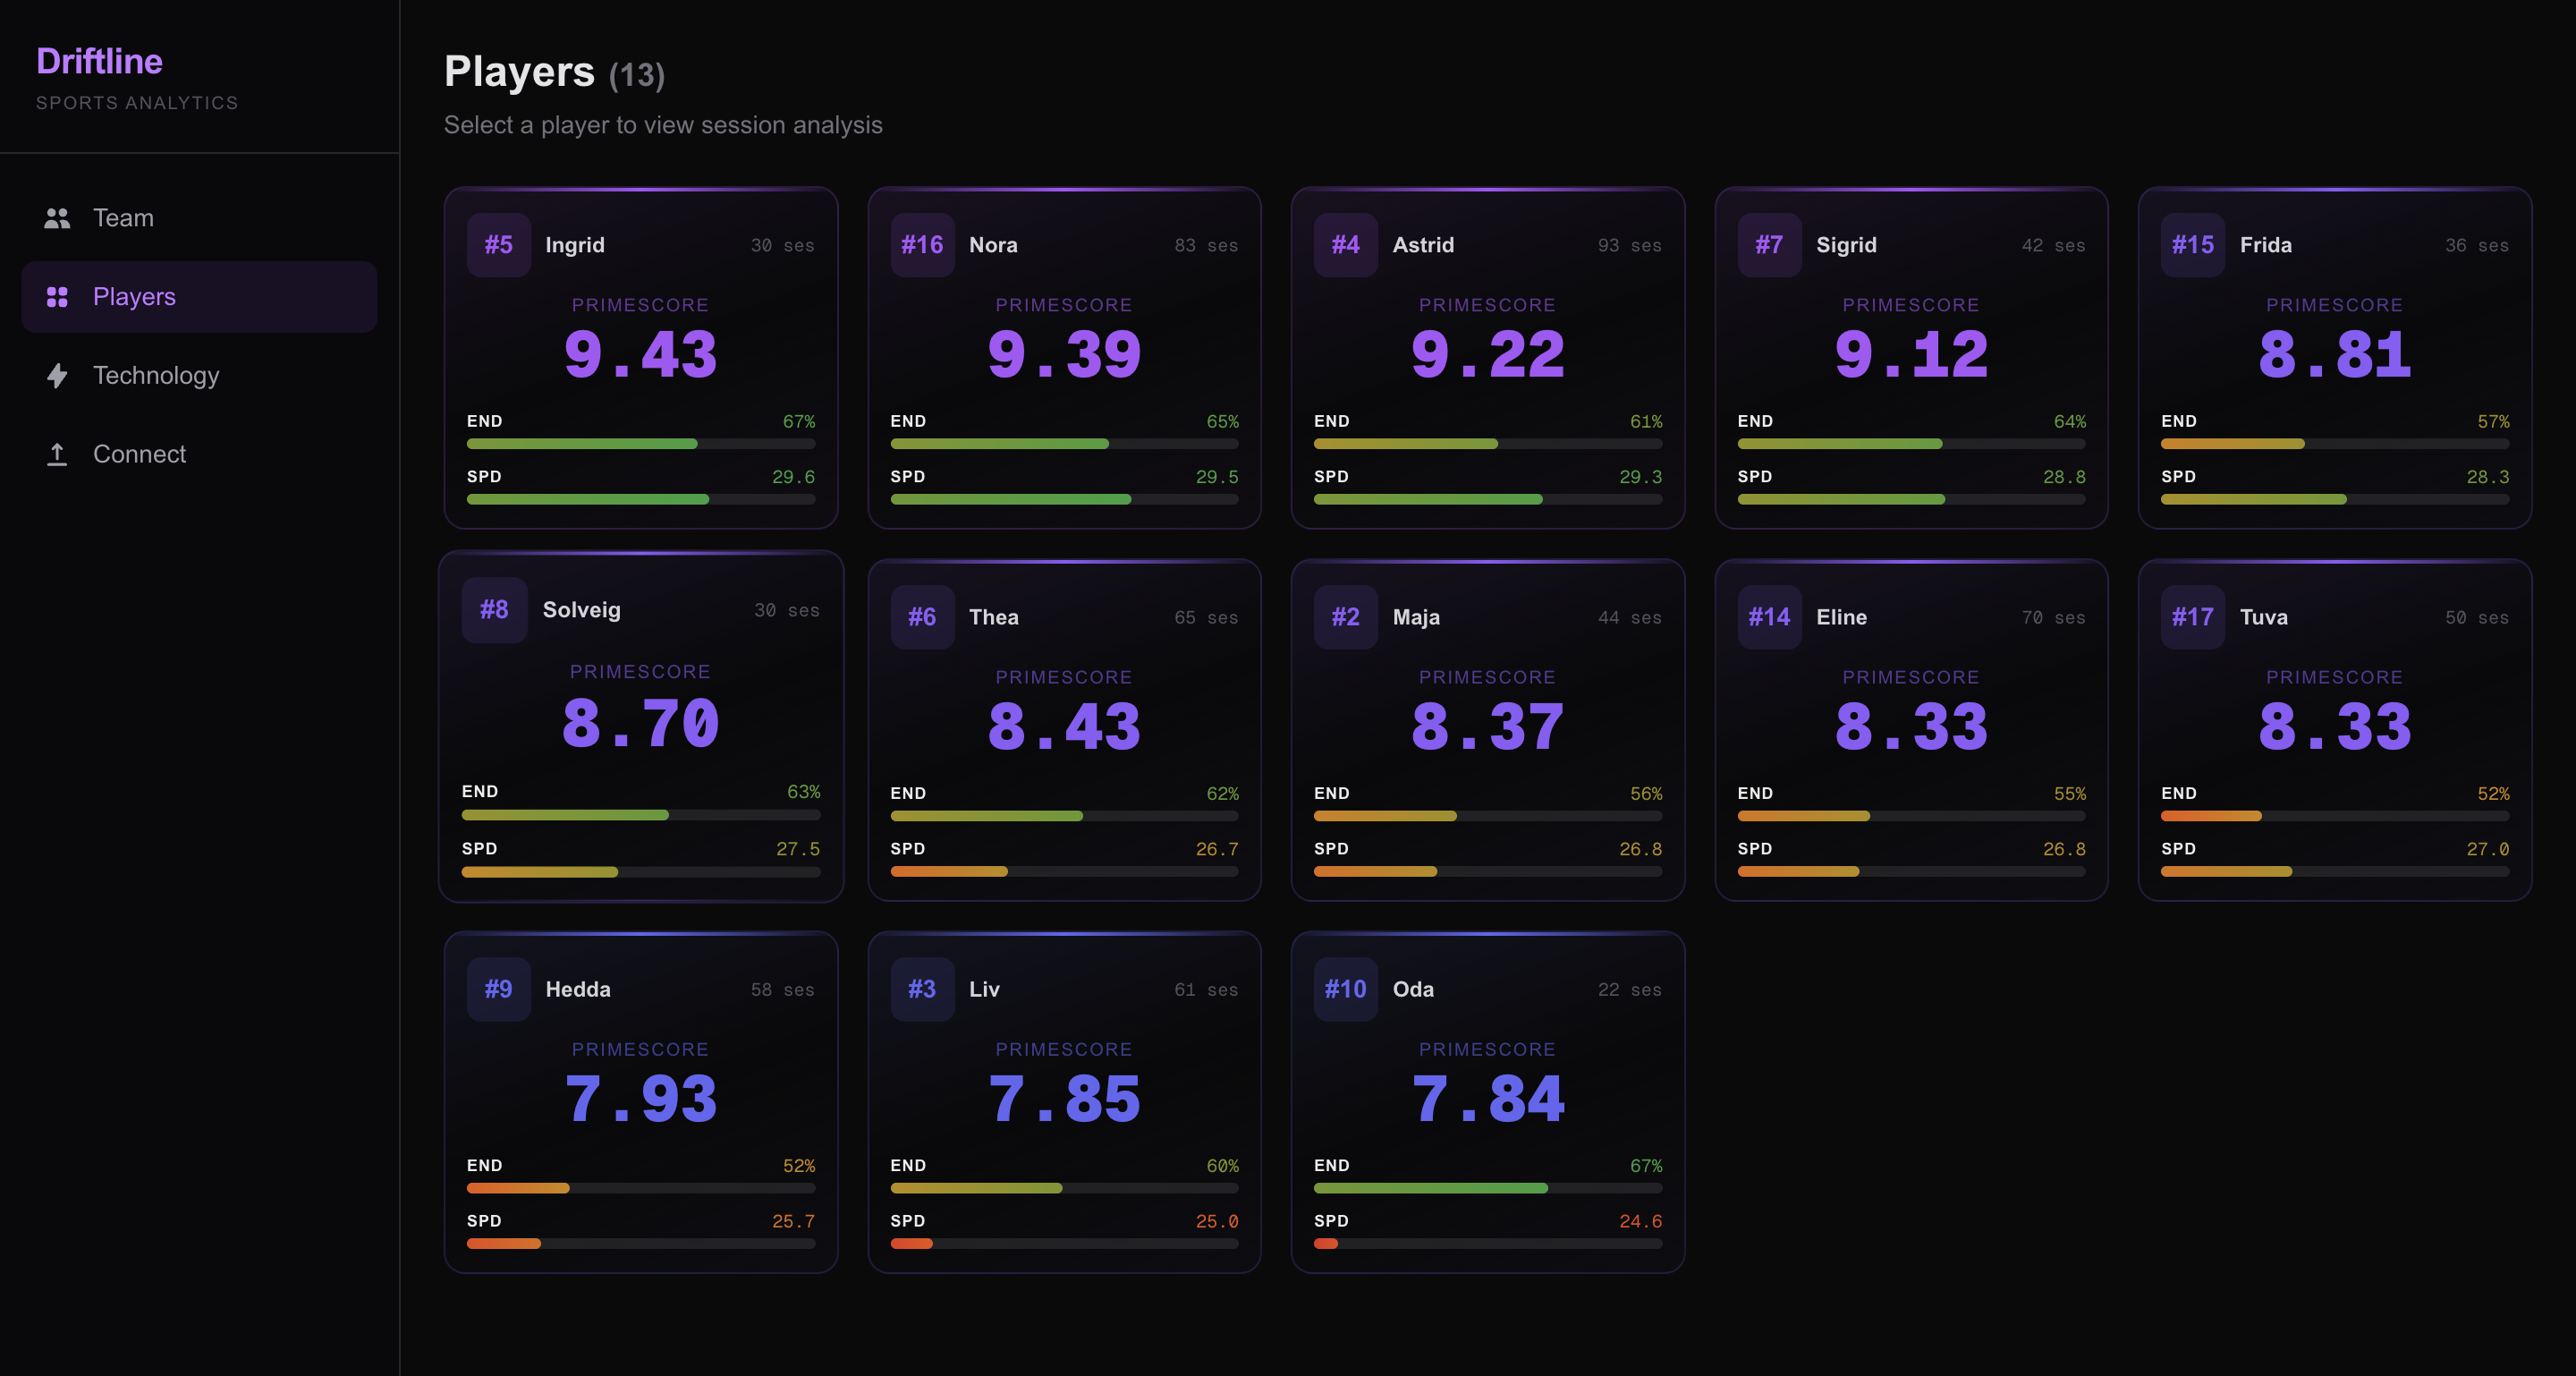
Task: Click the Driftline logo link
Action: click(99, 62)
